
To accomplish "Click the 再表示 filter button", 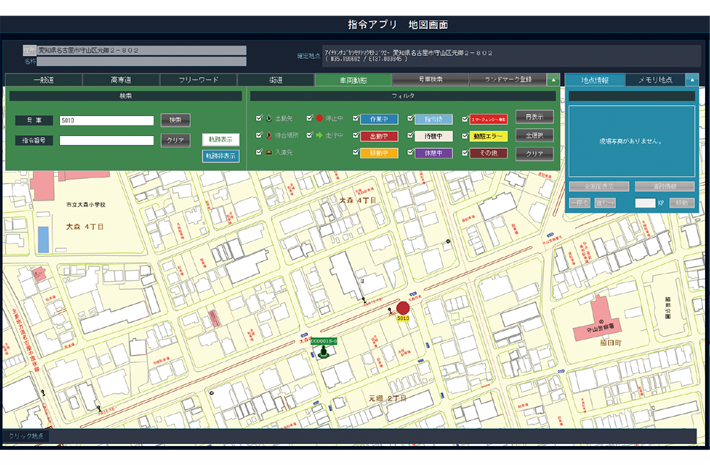I will click(x=534, y=117).
